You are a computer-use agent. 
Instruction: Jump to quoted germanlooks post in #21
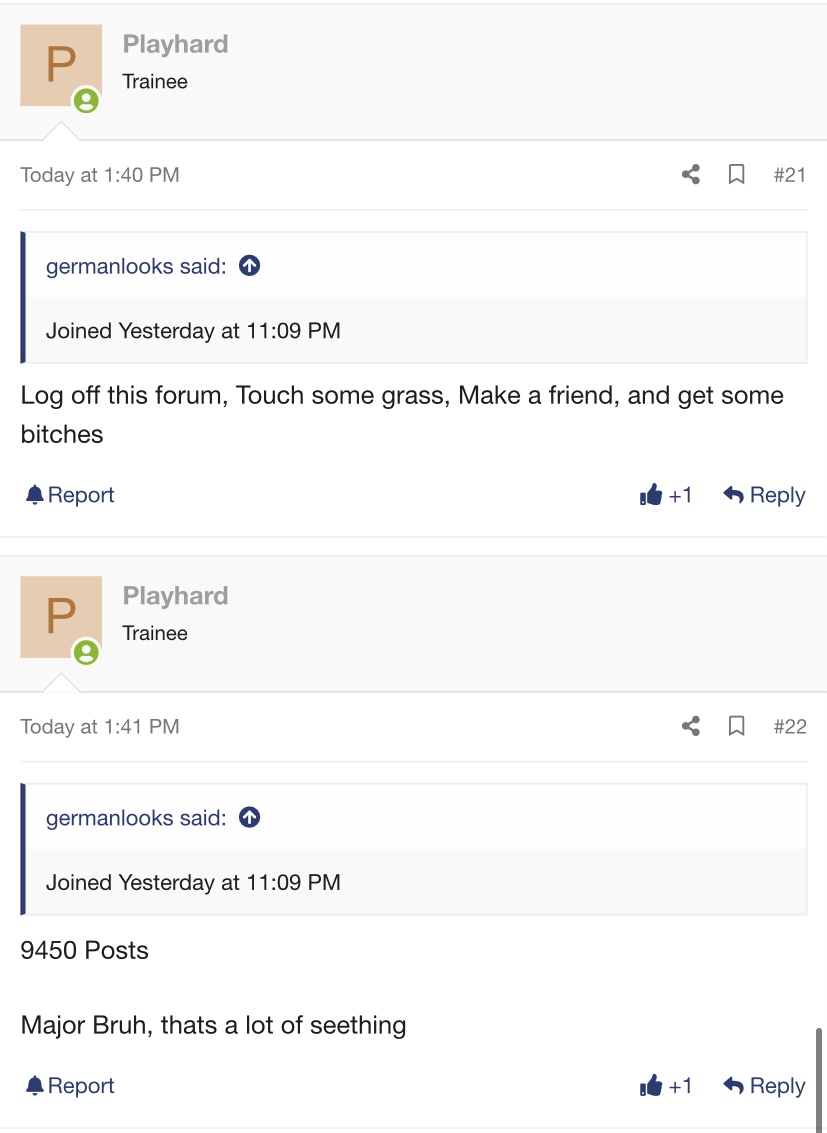250,266
